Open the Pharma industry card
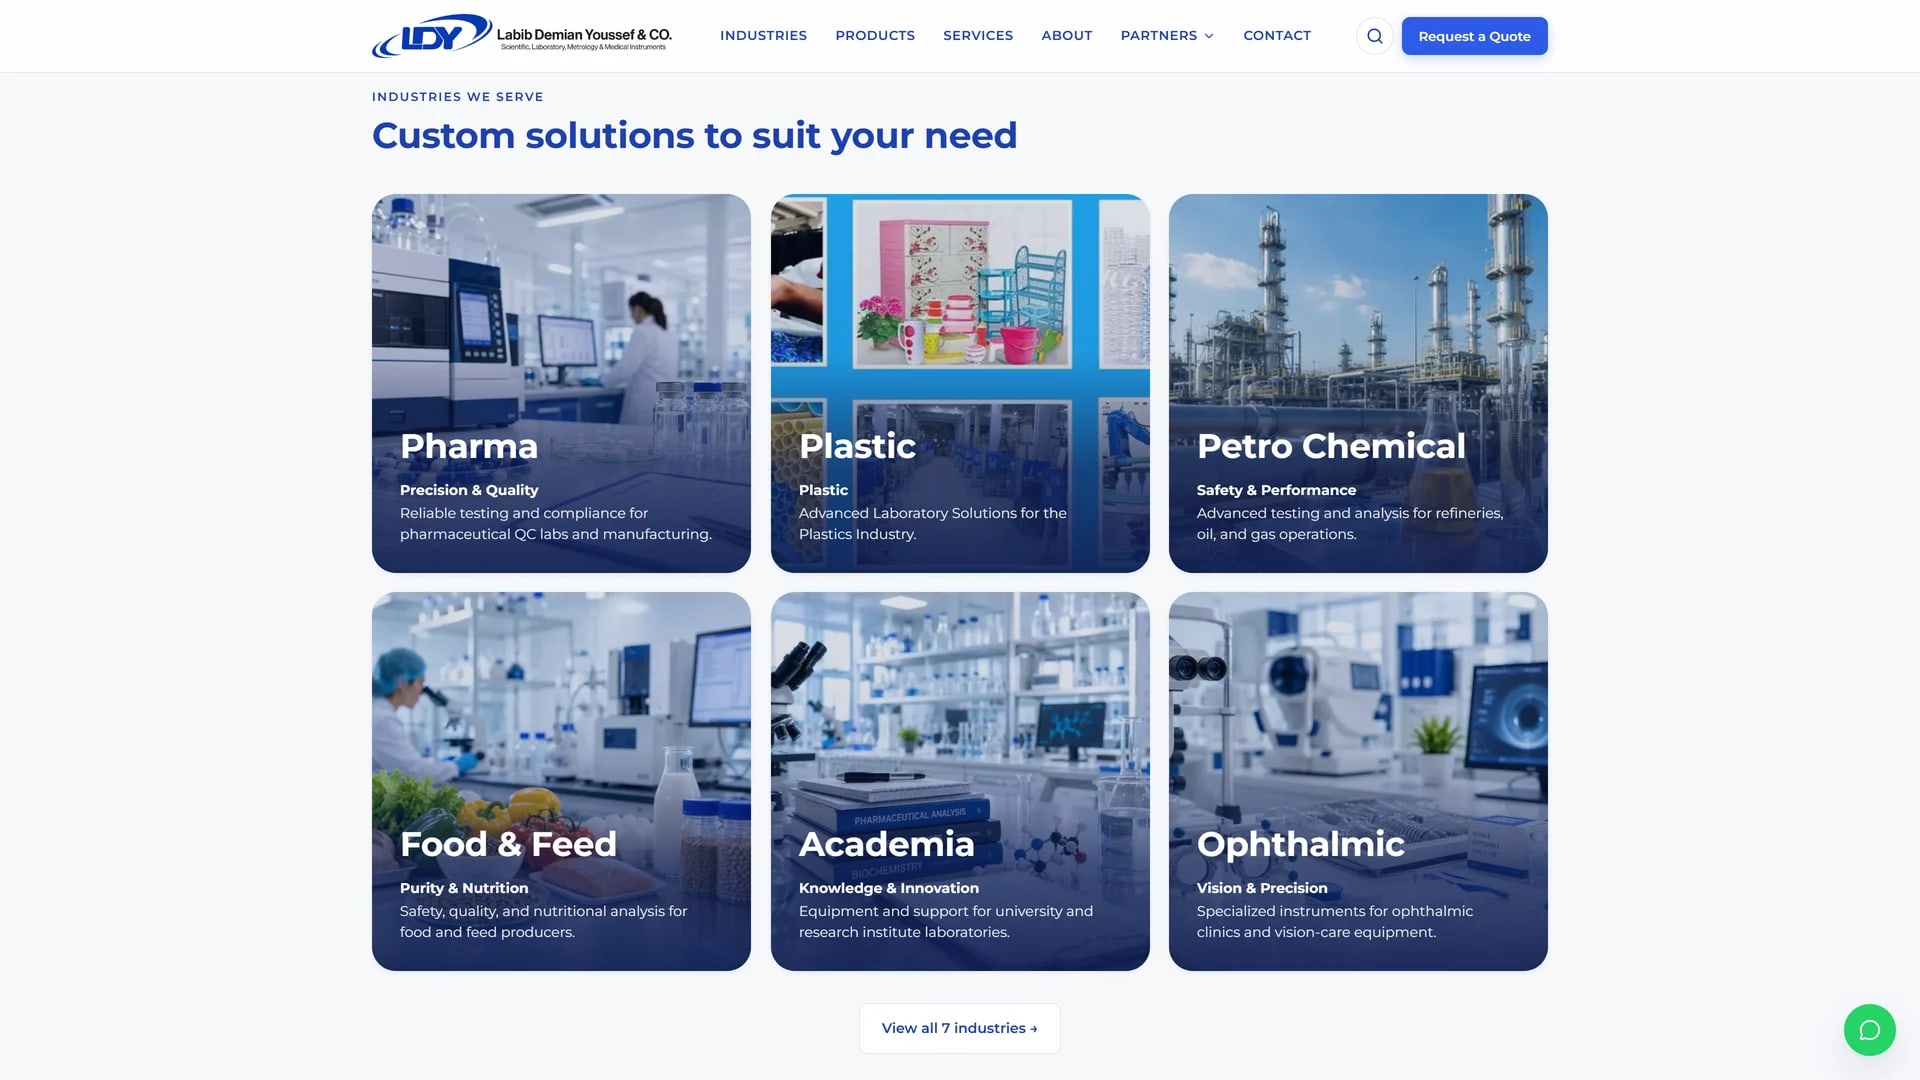Viewport: 1920px width, 1080px height. point(561,383)
